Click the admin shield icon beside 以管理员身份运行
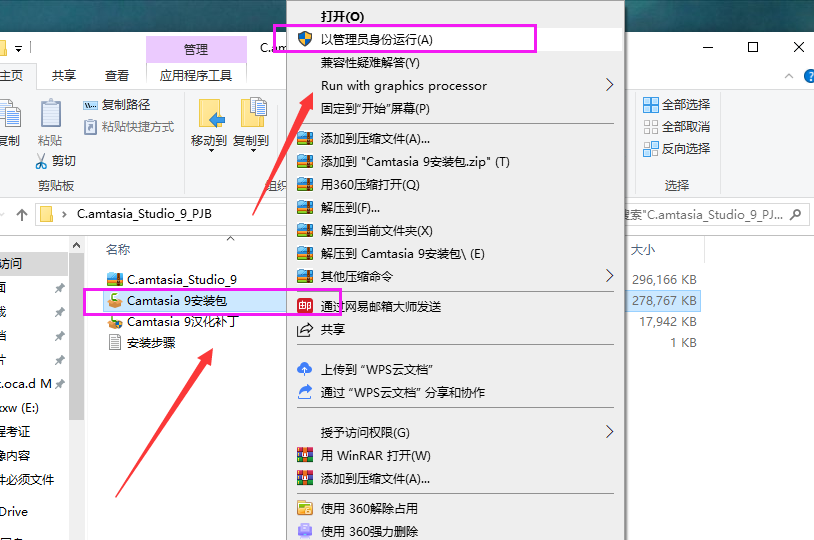Screen dimensions: 814x540 305,39
